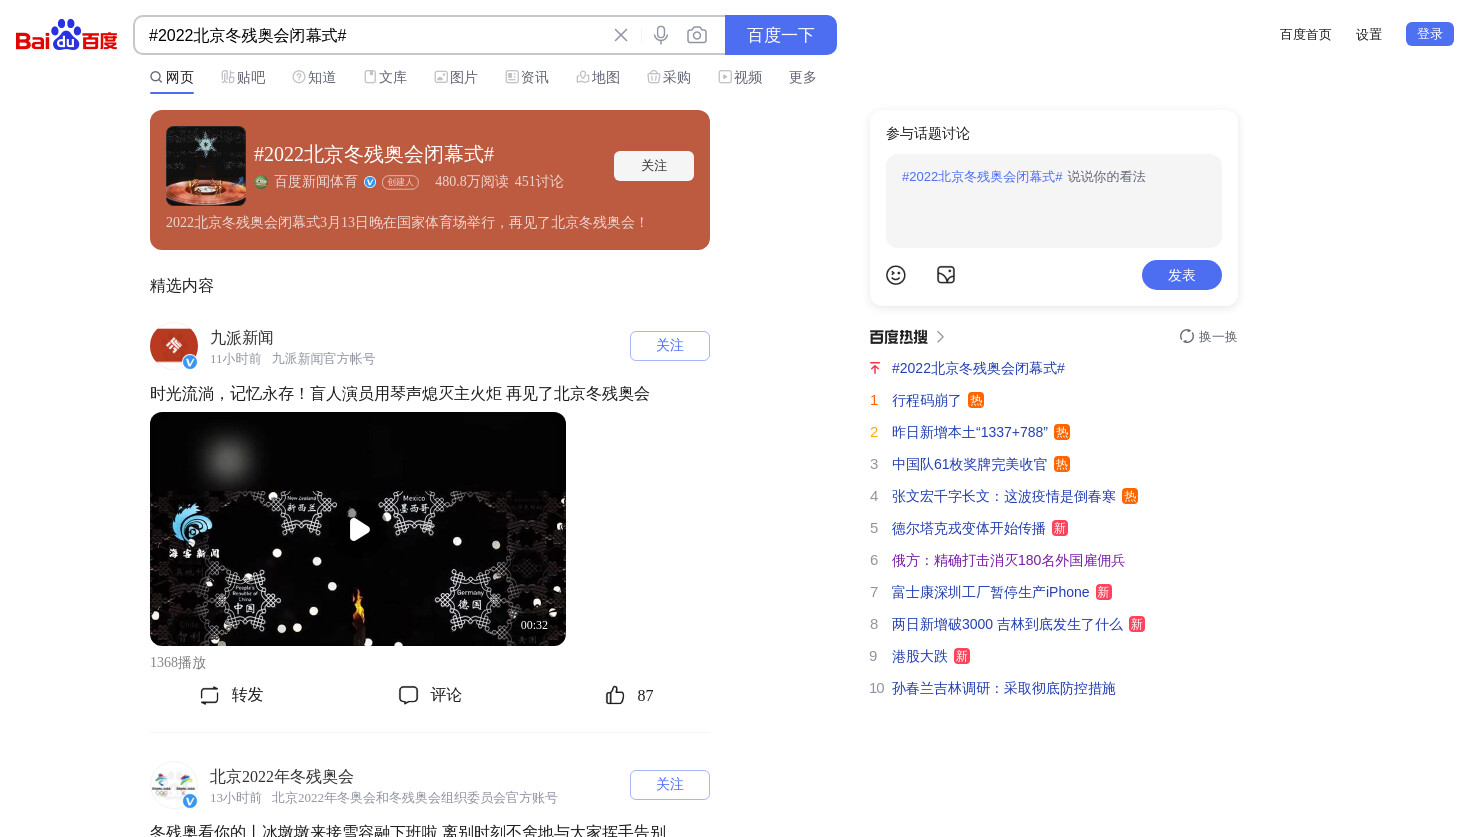Open post about blind performer extinguishing torch
This screenshot has width=1478, height=837.
click(x=400, y=394)
